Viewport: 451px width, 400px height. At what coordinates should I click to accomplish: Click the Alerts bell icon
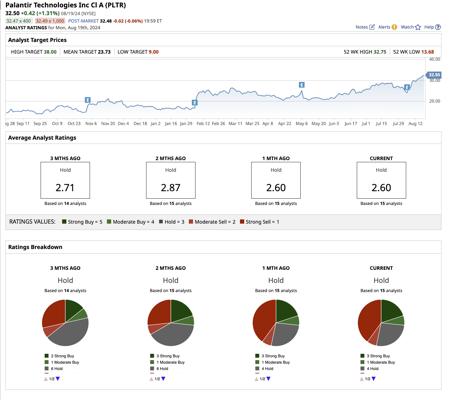point(394,27)
